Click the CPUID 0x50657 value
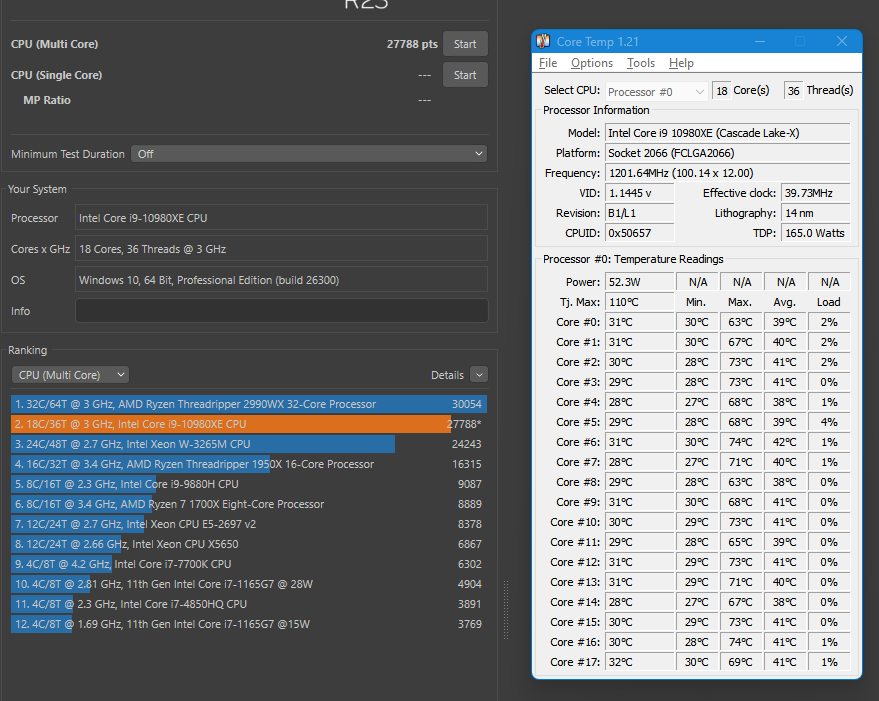The image size is (879, 701). click(640, 233)
